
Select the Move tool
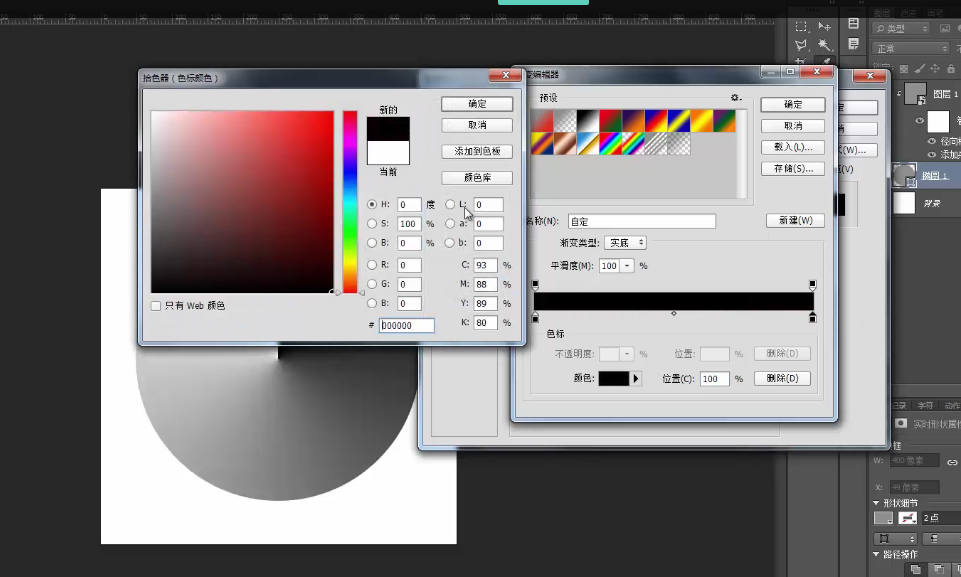825,26
